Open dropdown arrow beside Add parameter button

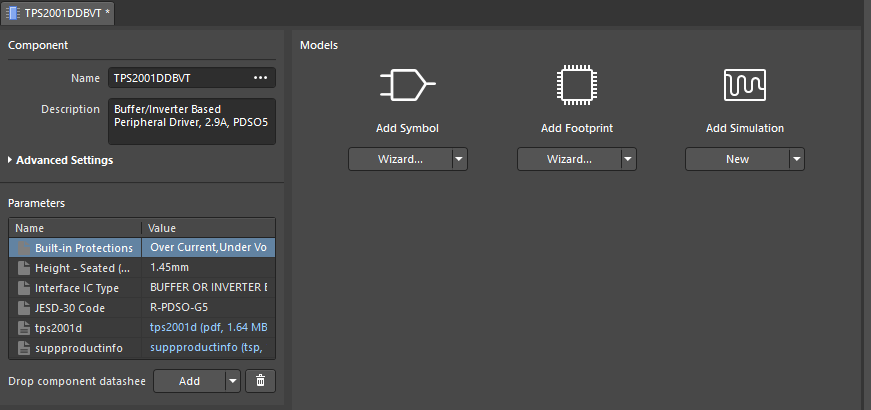[x=233, y=381]
